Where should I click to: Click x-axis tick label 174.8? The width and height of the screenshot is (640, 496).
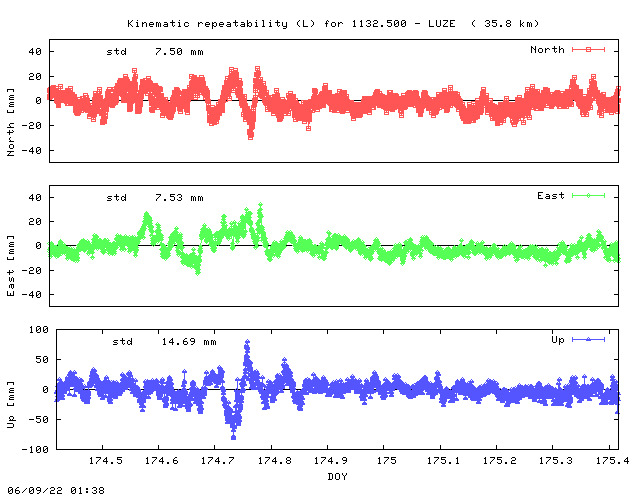(274, 461)
